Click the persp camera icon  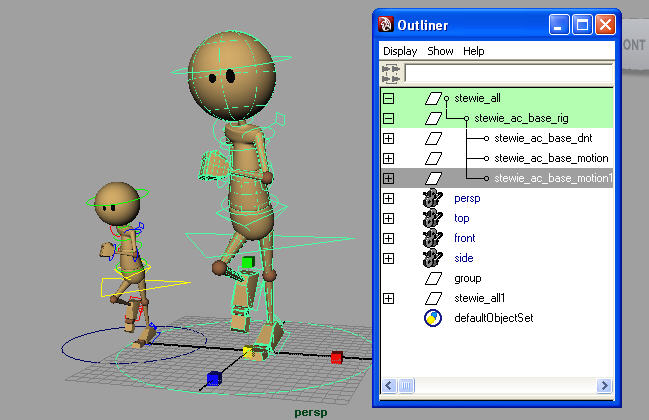[x=433, y=198]
